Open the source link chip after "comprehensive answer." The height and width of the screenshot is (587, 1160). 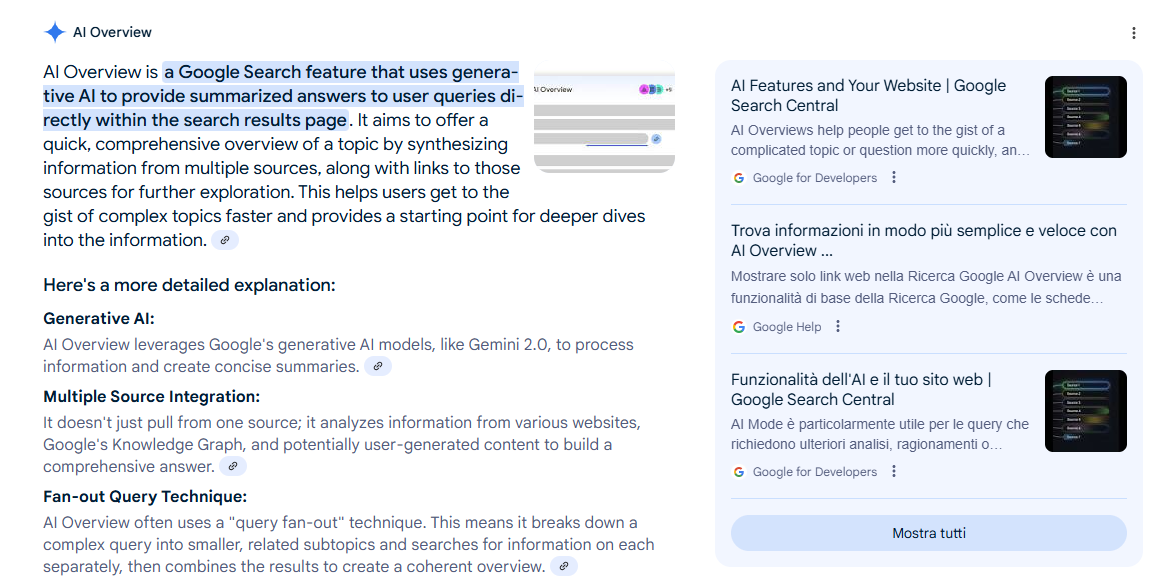pos(233,466)
